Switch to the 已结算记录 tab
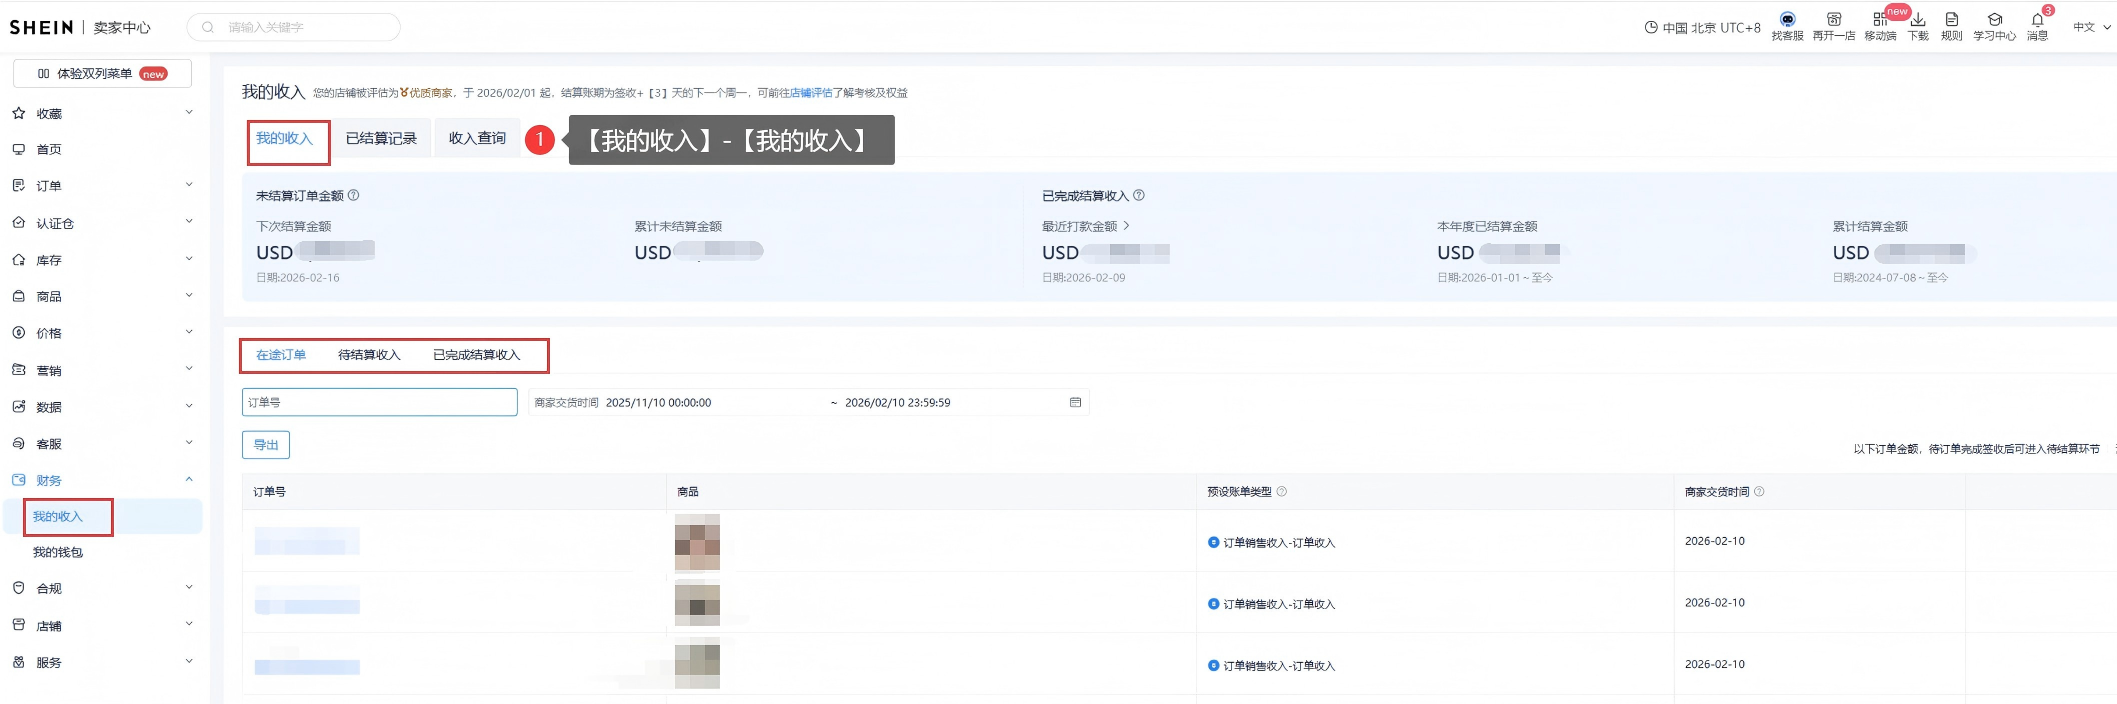 point(381,138)
